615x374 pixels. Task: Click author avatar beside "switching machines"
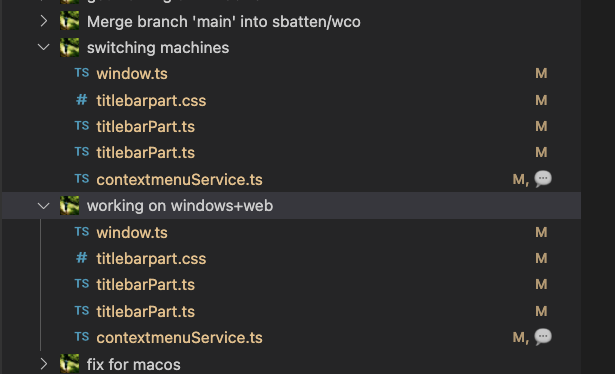(69, 47)
